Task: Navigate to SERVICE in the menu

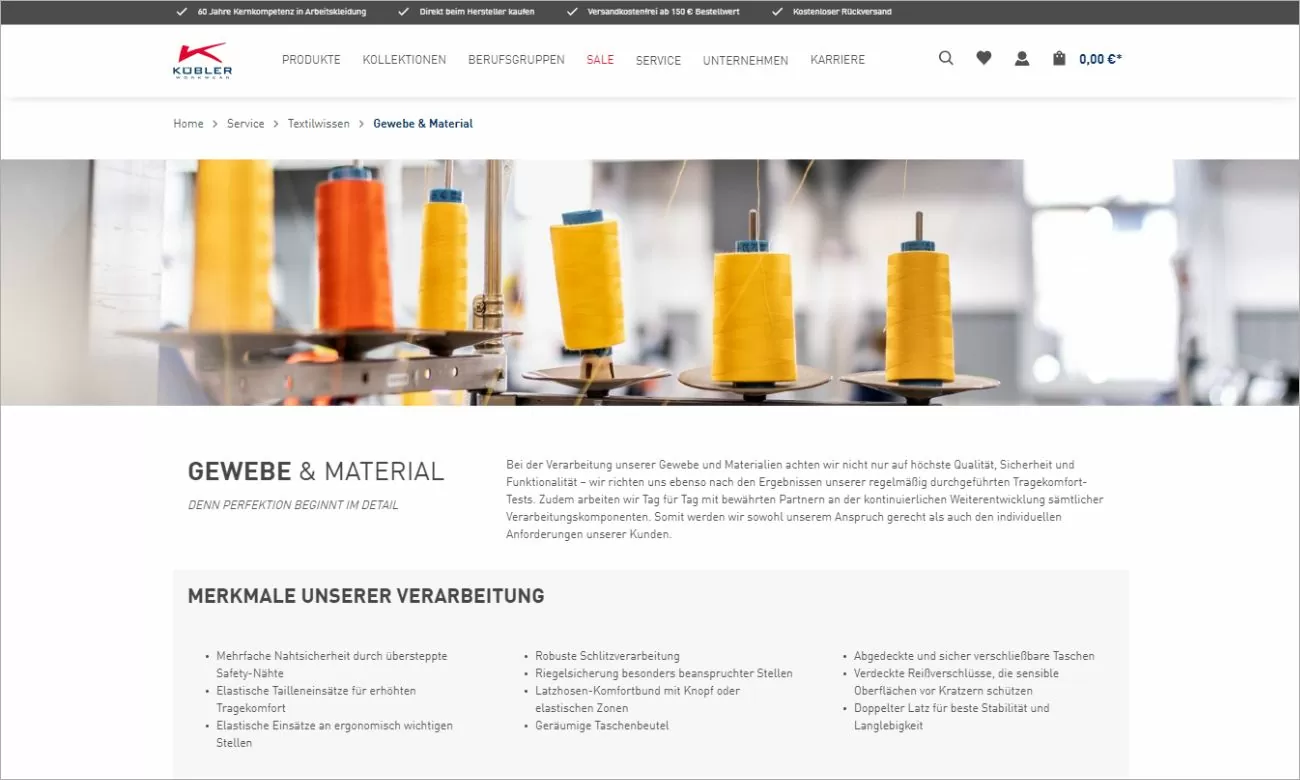Action: coord(658,60)
